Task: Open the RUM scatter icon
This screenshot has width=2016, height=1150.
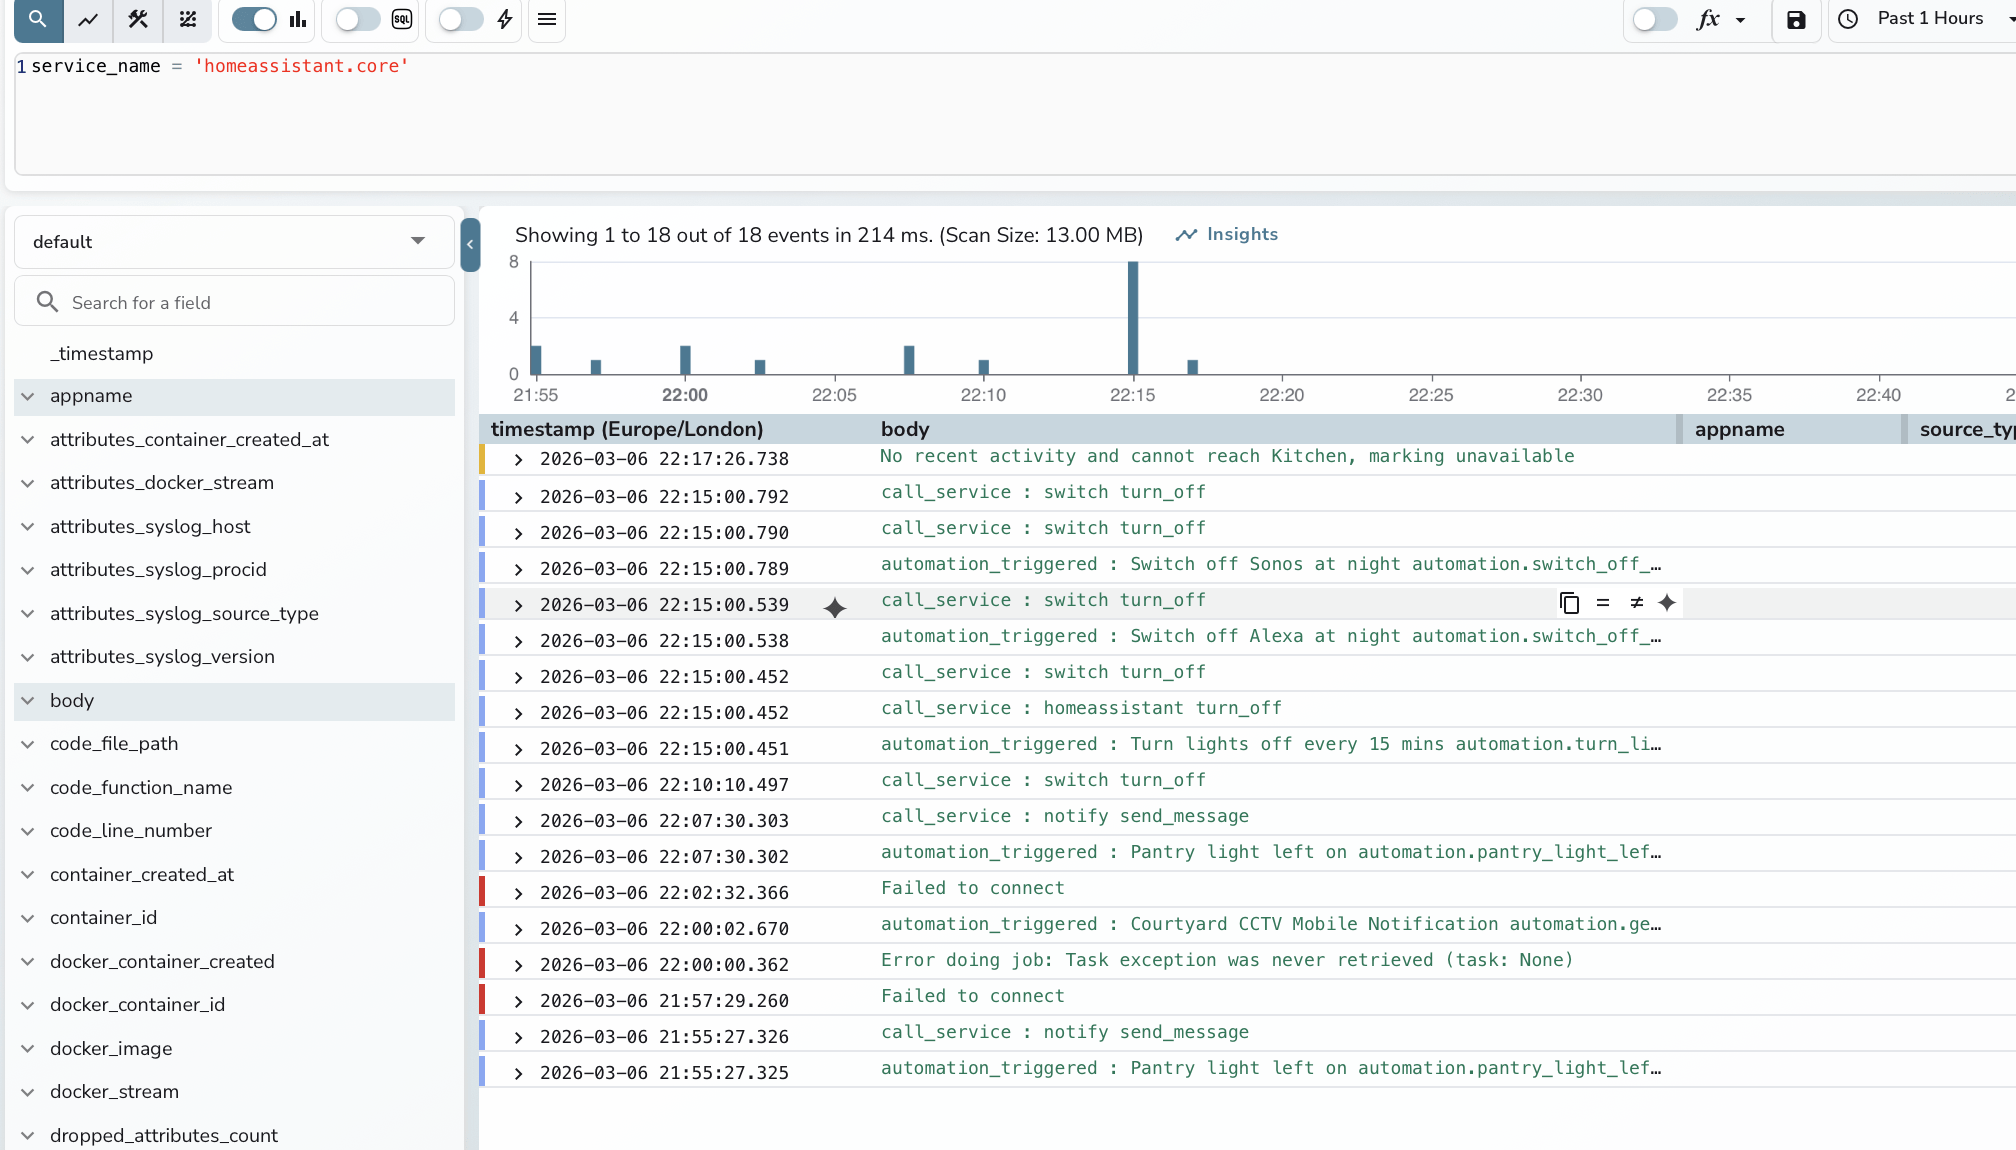Action: (x=187, y=19)
